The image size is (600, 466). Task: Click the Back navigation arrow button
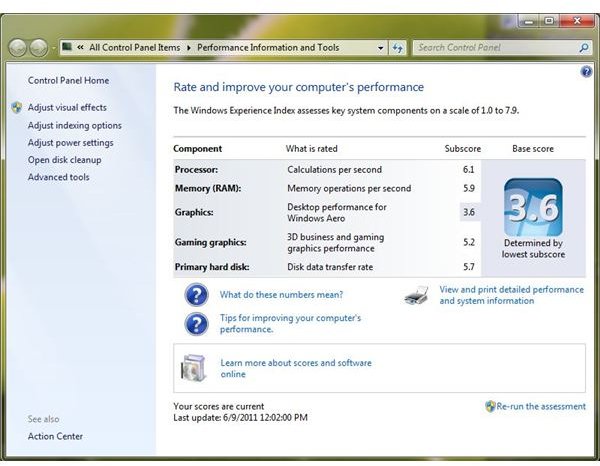tap(18, 48)
